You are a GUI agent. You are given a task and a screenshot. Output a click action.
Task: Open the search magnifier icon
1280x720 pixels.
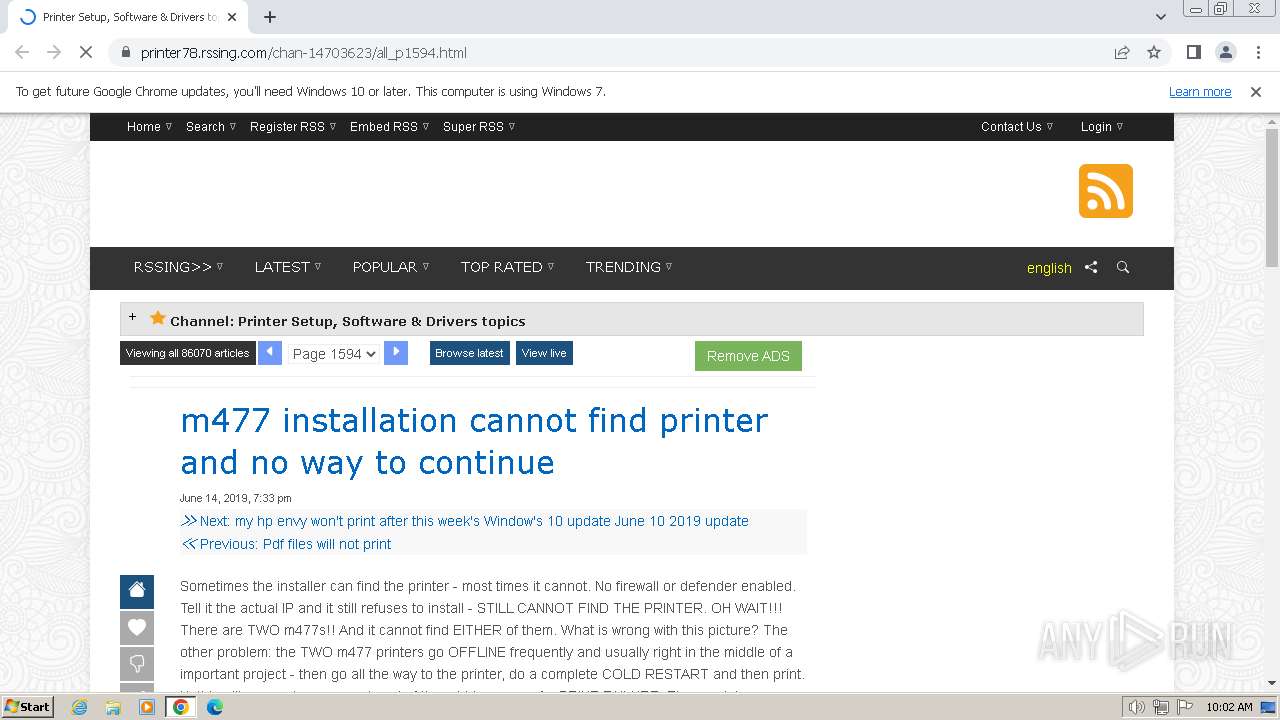(1123, 267)
